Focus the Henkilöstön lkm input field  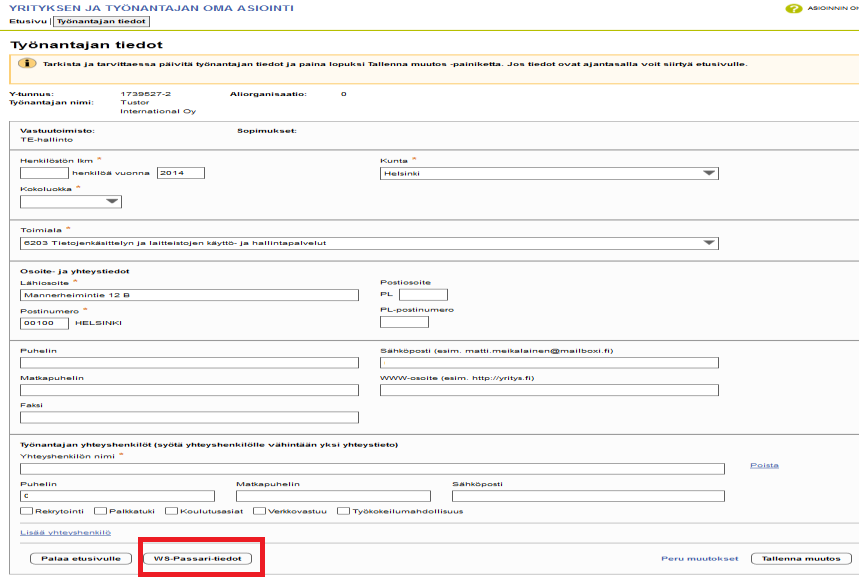[44, 173]
